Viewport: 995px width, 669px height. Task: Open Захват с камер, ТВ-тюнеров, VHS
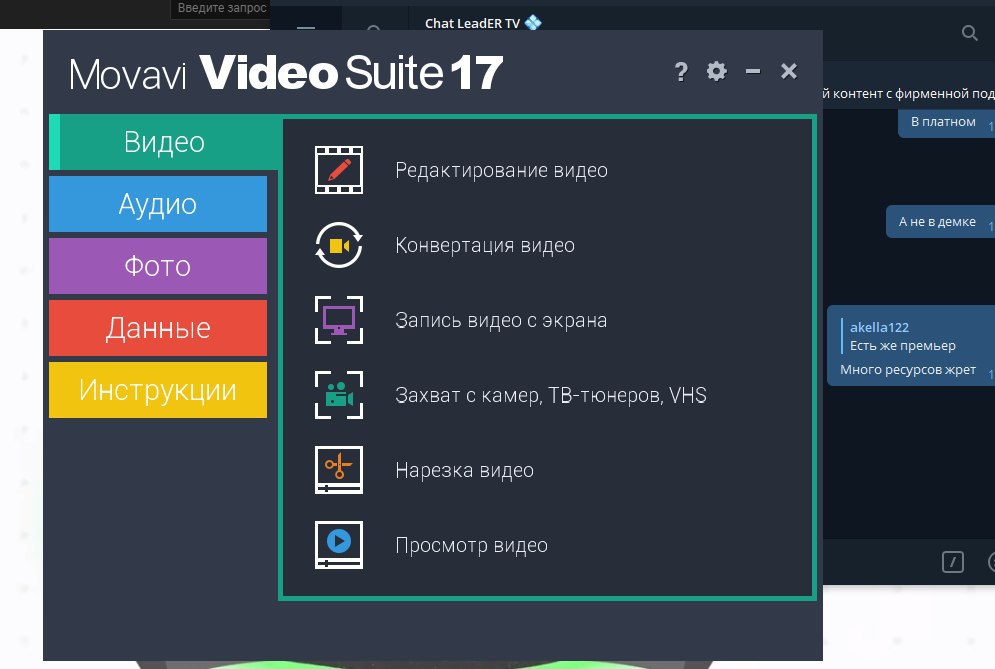click(x=551, y=395)
